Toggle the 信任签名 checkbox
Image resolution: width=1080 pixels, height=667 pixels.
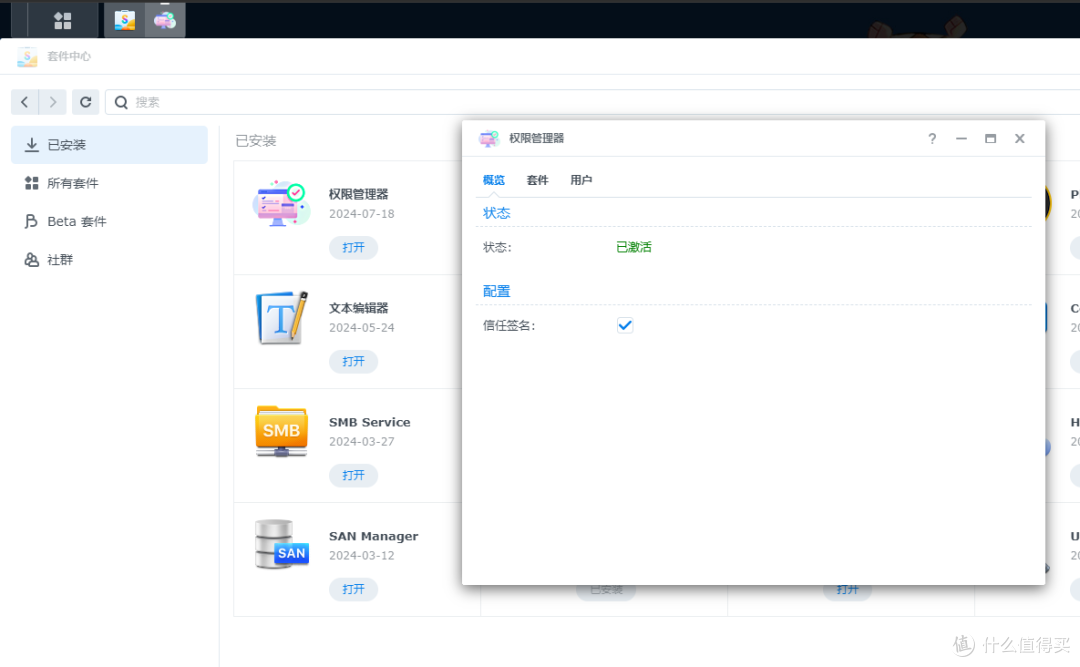625,325
